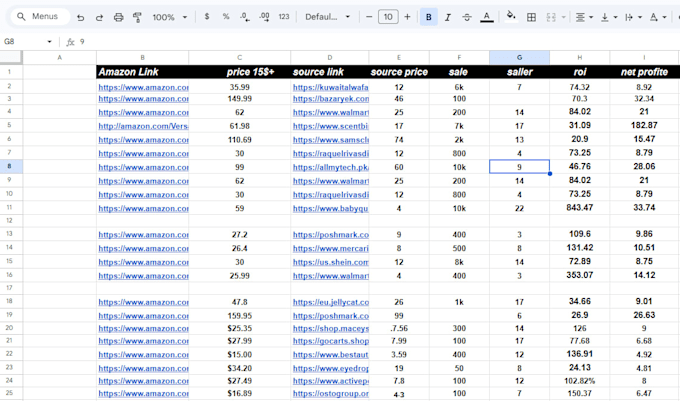Increase font size with plus button
This screenshot has height=401, width=680.
(x=407, y=17)
